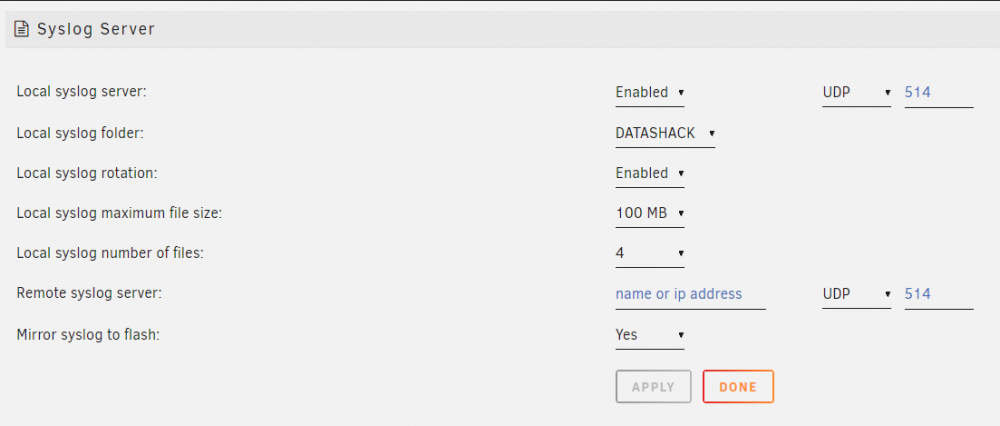
Task: Open the remote syslog server UDP dropdown
Action: [x=856, y=295]
